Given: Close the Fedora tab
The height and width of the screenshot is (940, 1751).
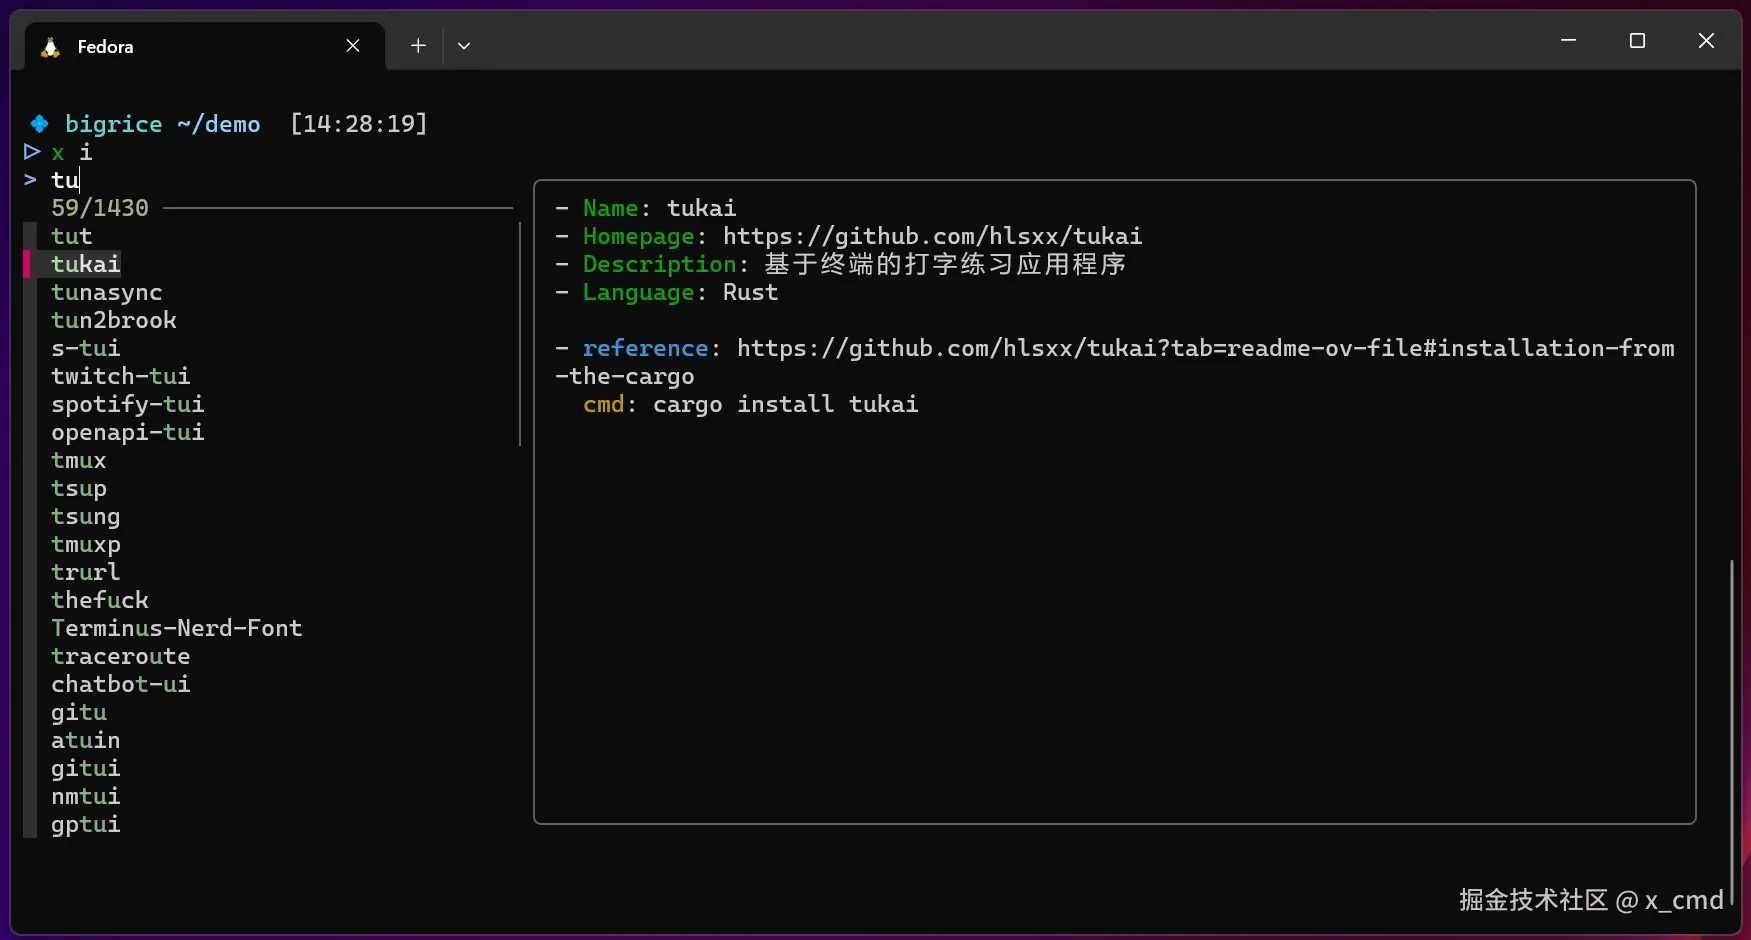Looking at the screenshot, I should [353, 46].
